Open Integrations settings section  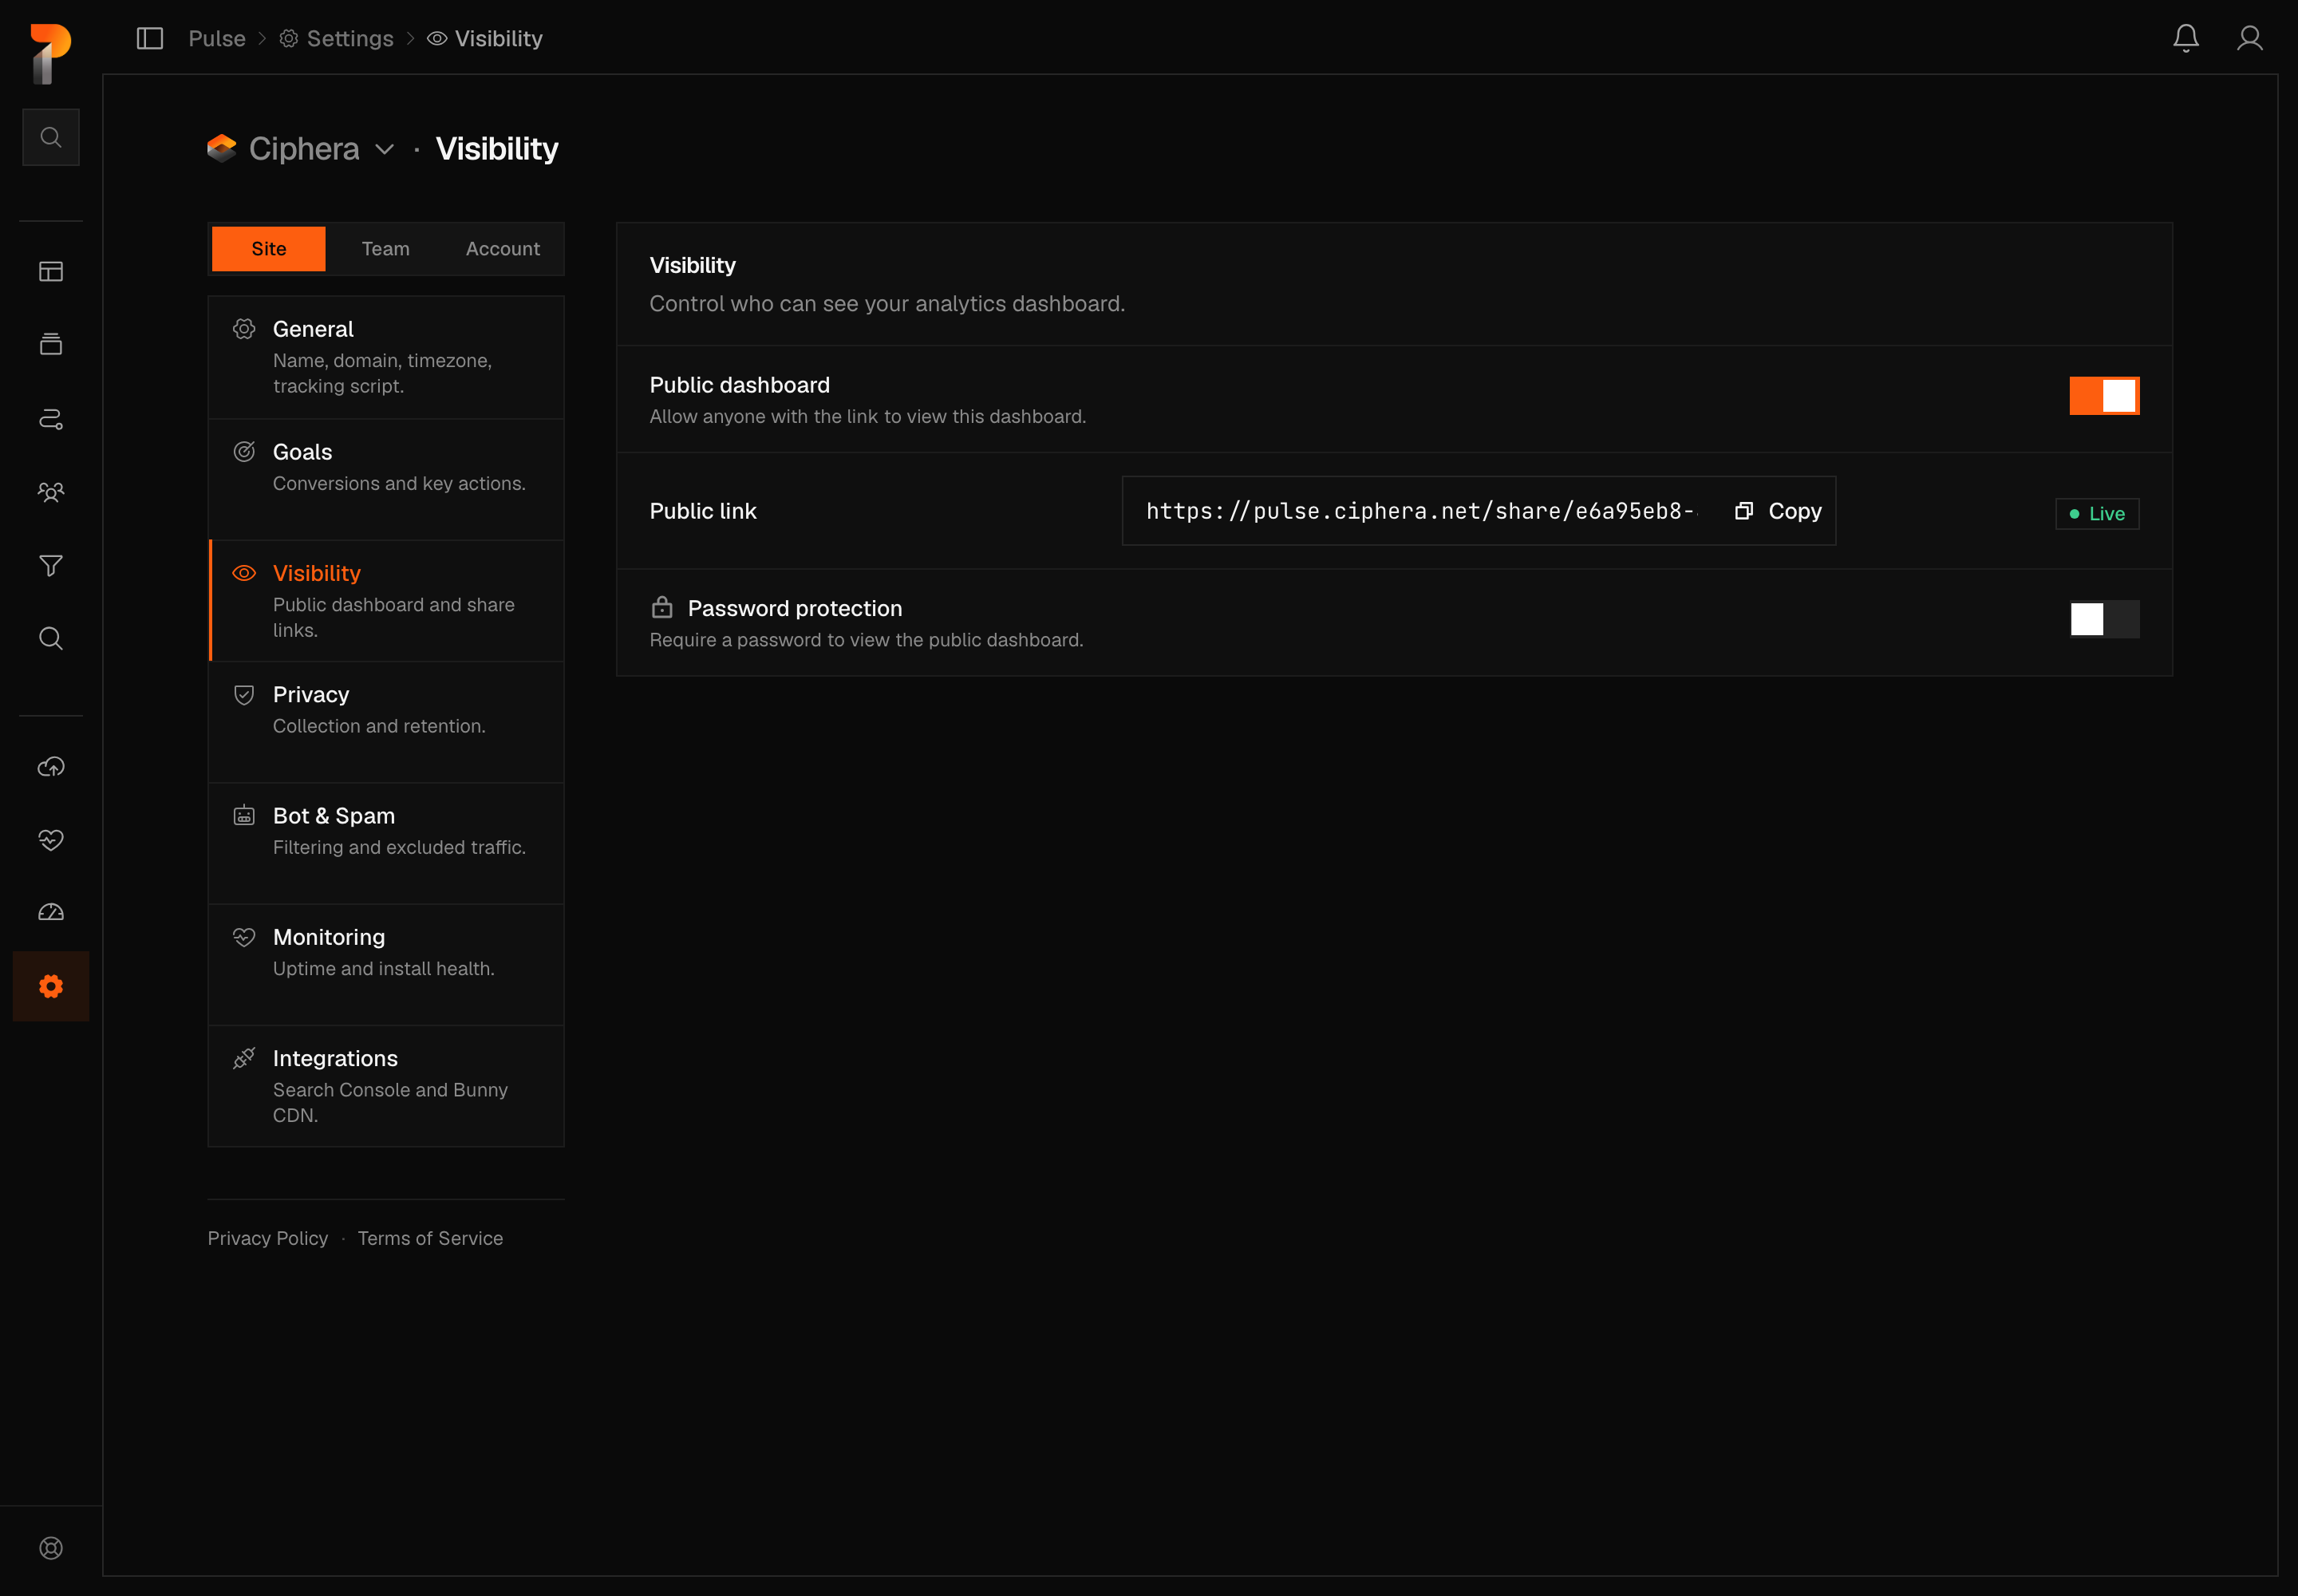tap(386, 1086)
